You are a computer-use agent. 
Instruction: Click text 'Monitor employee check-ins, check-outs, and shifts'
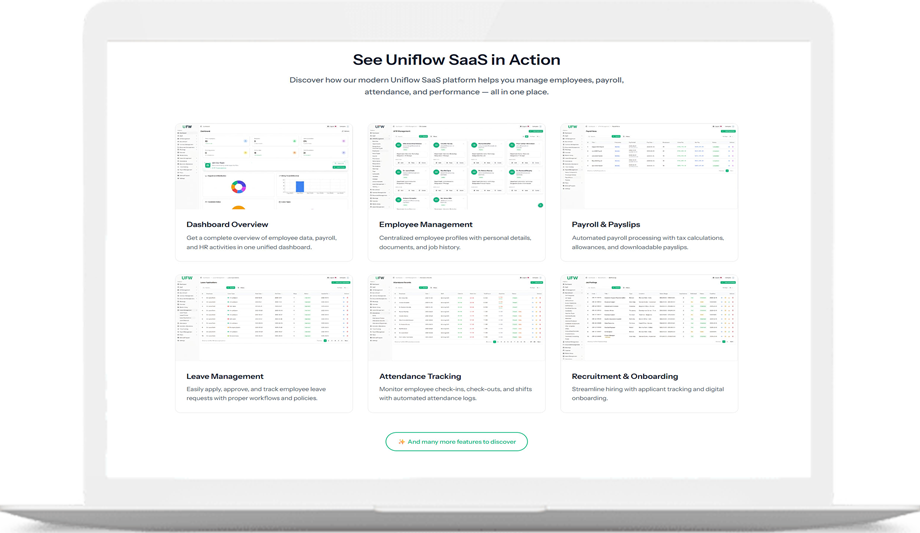point(455,389)
